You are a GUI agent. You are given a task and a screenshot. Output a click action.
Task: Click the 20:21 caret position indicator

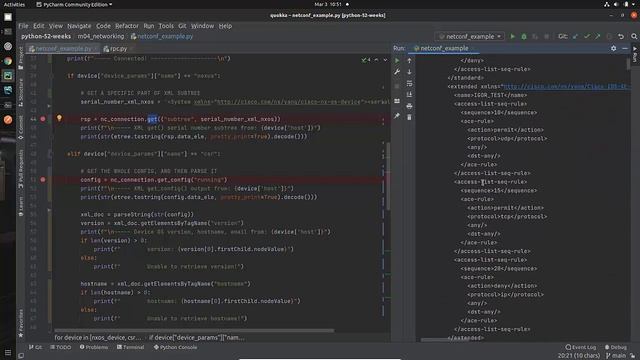coord(578,356)
